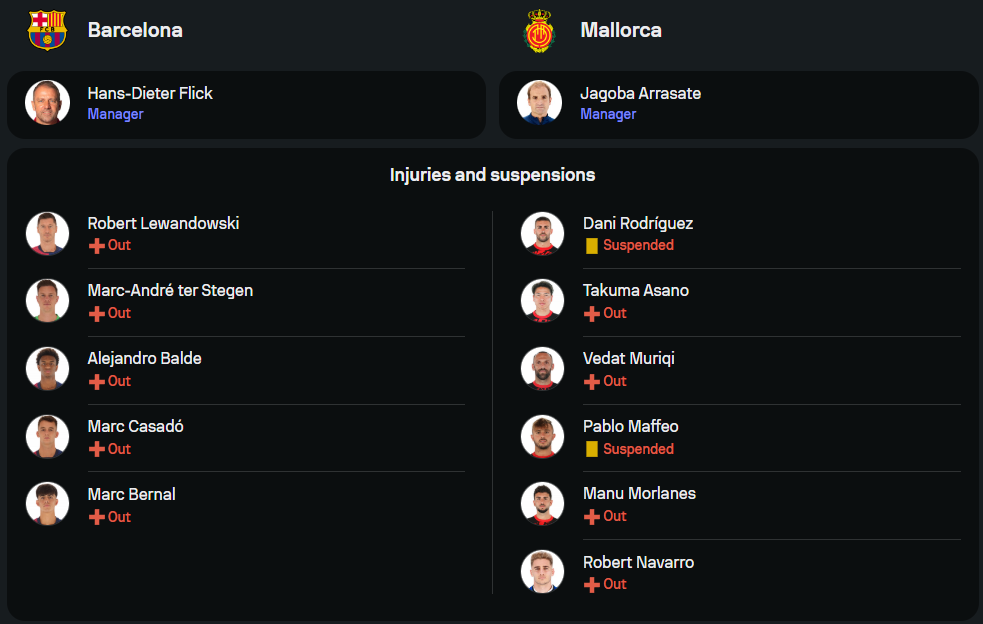
Task: Click Alejandro Balde's player avatar
Action: coord(47,368)
